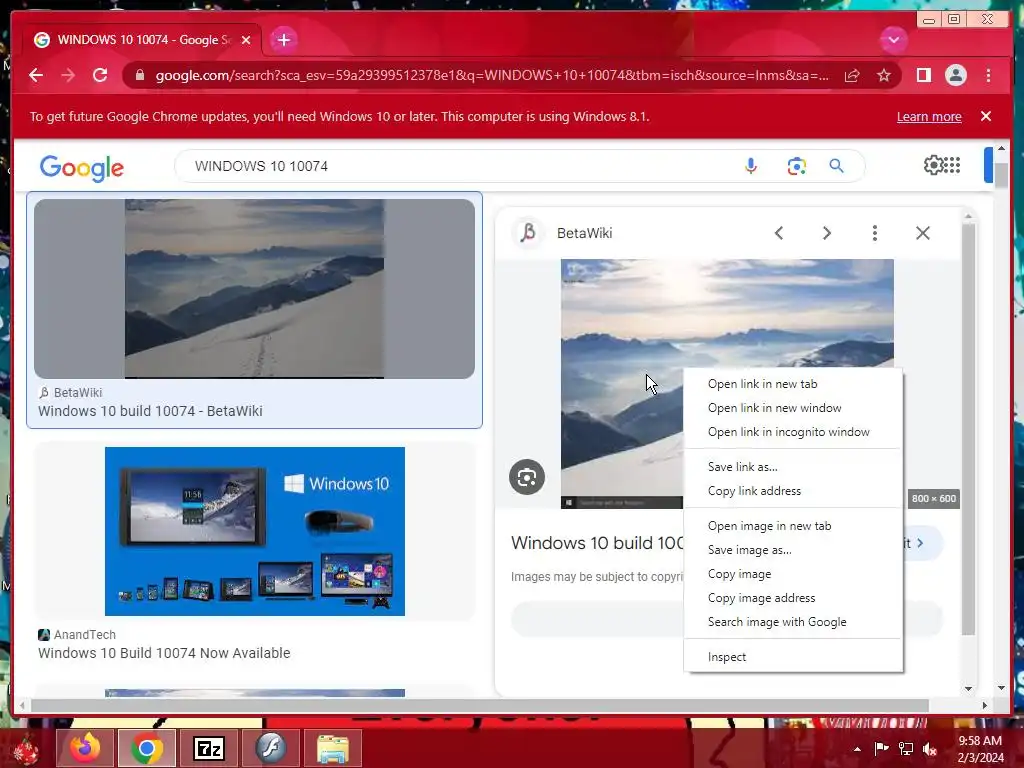The width and height of the screenshot is (1024, 768).
Task: Launch 7-Zip from the taskbar
Action: tap(209, 748)
